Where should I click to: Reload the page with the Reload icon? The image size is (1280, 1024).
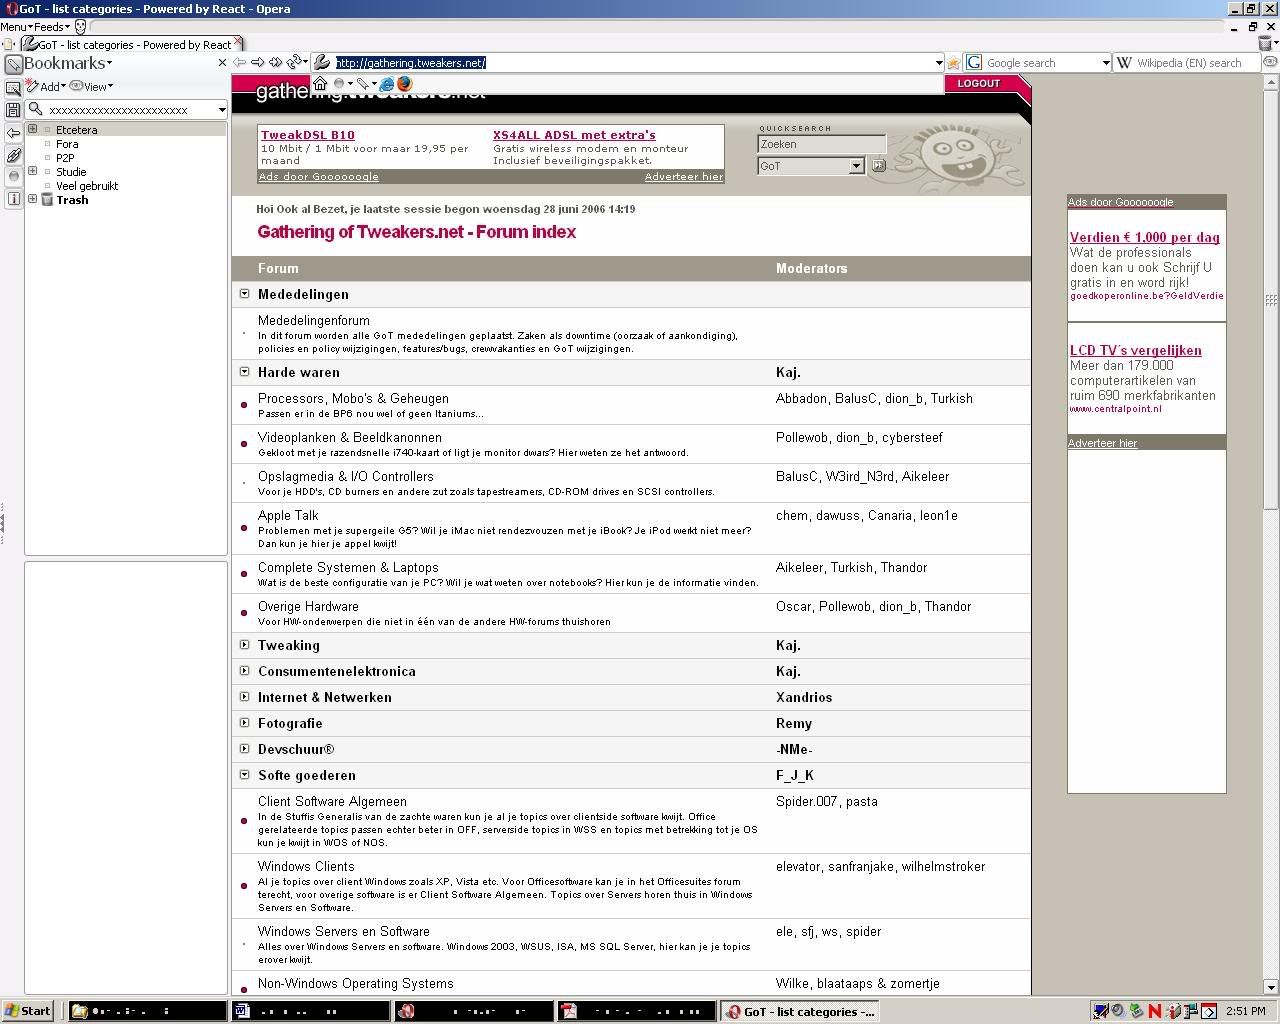pyautogui.click(x=295, y=62)
